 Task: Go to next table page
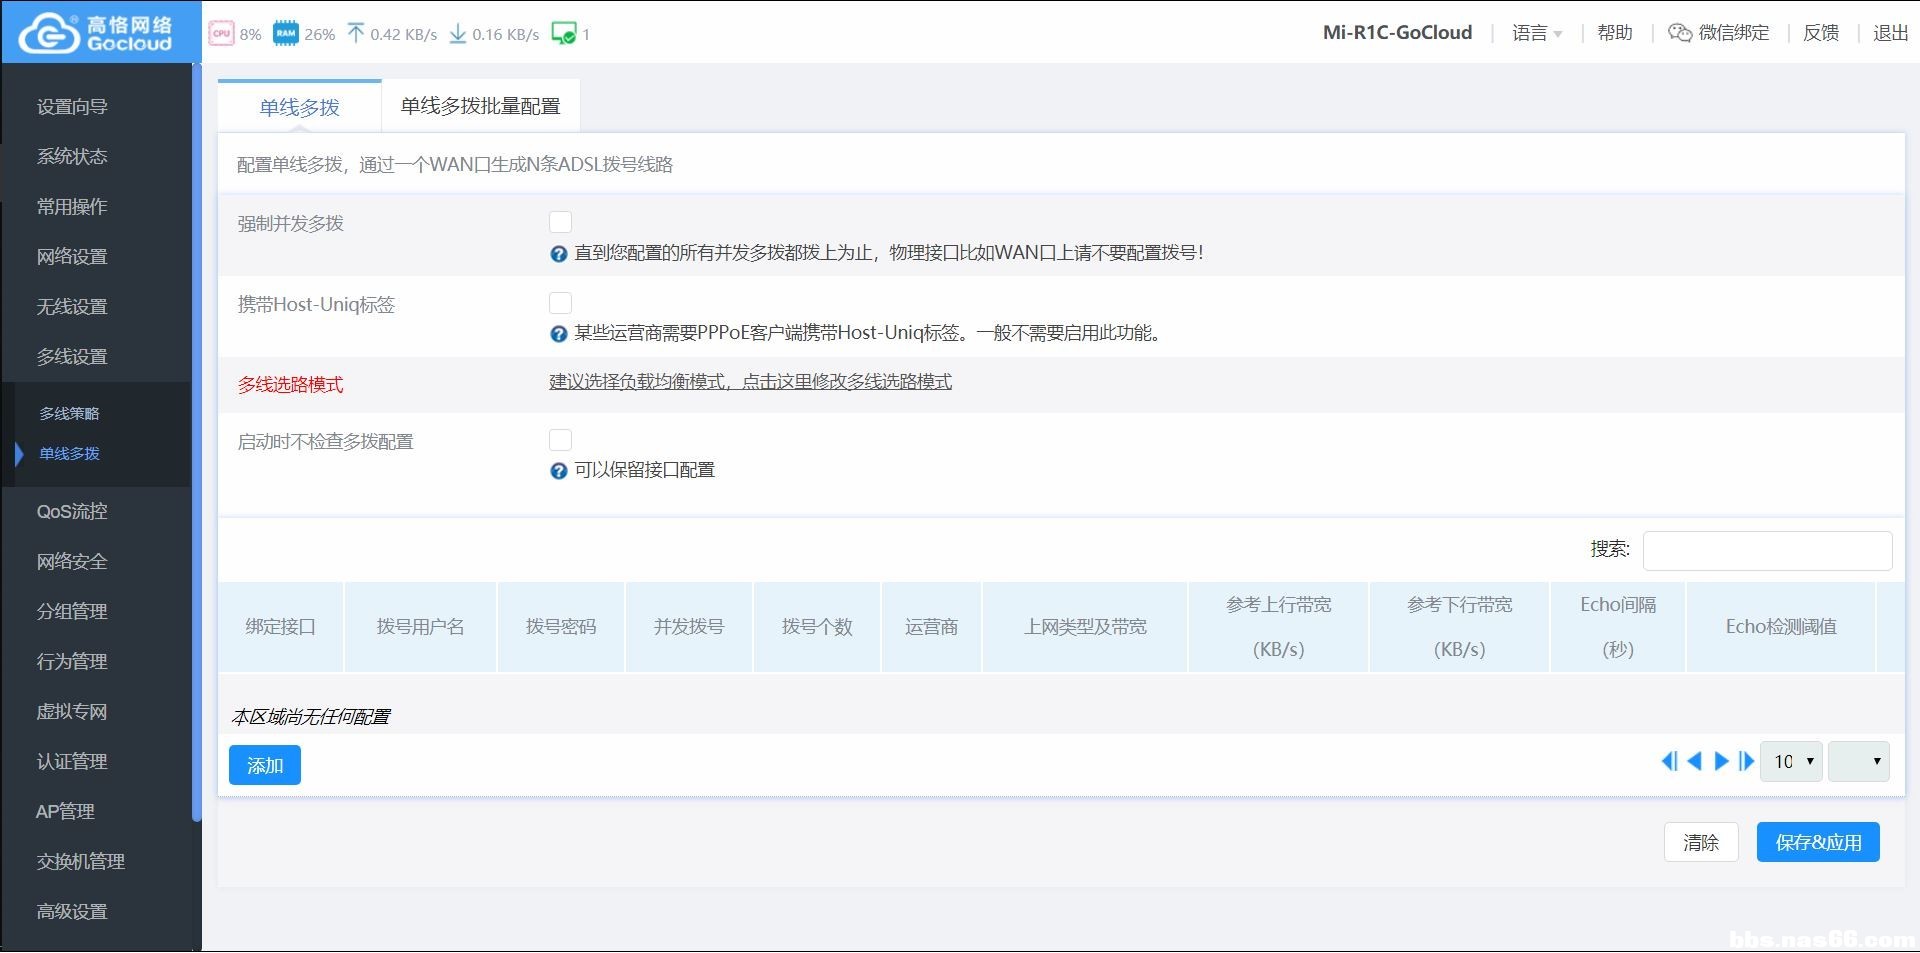coord(1721,762)
